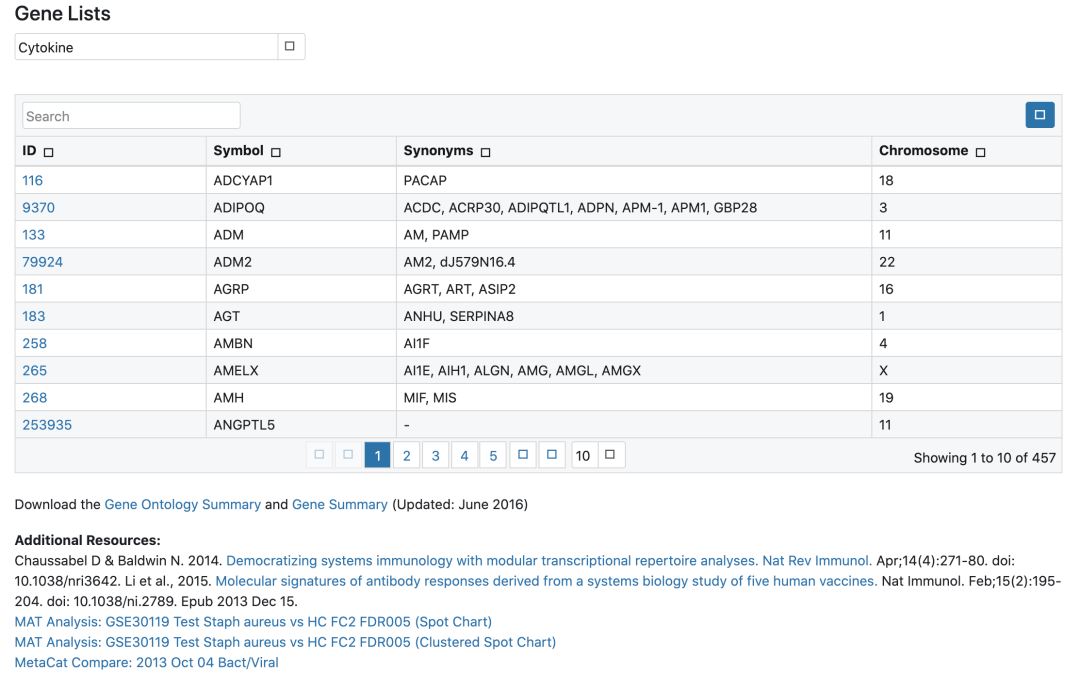Sort by Symbol using its header icon
This screenshot has width=1080, height=673.
pos(276,152)
